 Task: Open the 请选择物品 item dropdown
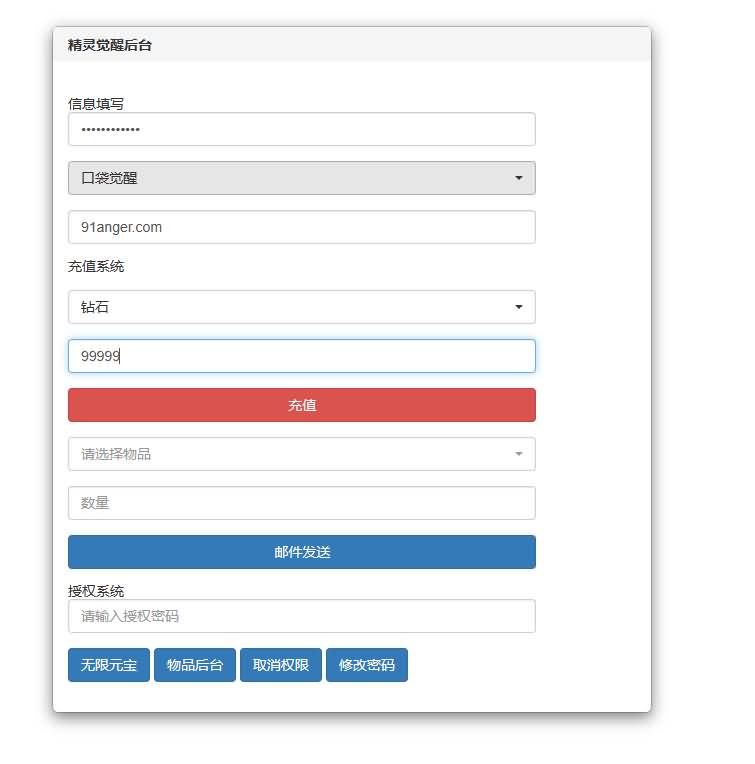tap(301, 454)
